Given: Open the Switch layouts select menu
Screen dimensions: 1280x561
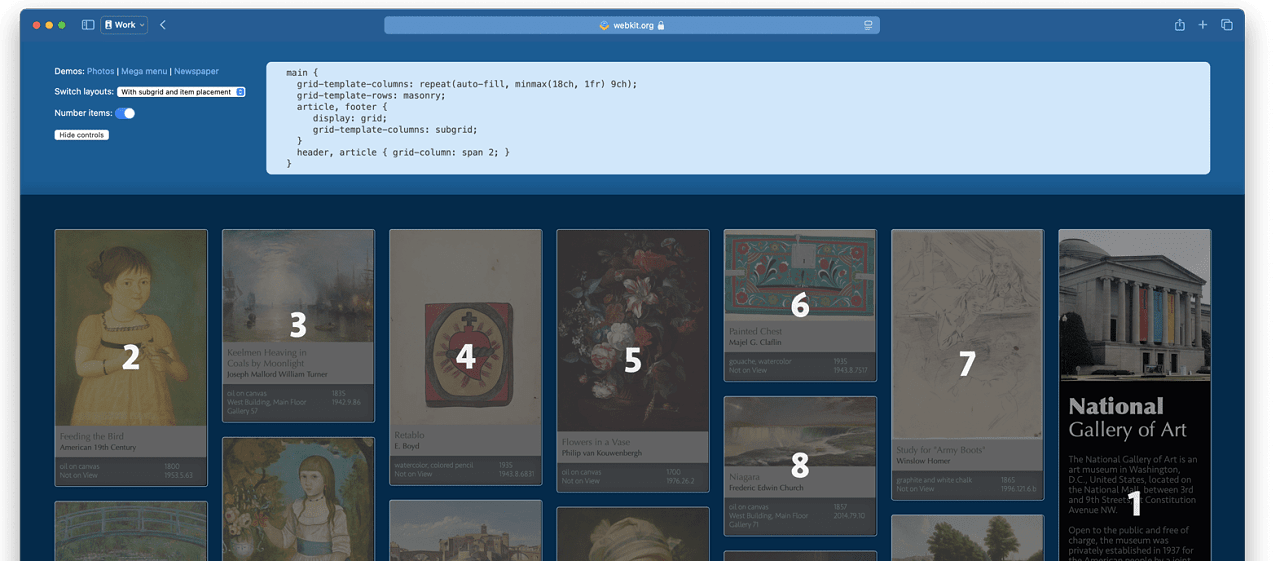Looking at the screenshot, I should pyautogui.click(x=181, y=92).
